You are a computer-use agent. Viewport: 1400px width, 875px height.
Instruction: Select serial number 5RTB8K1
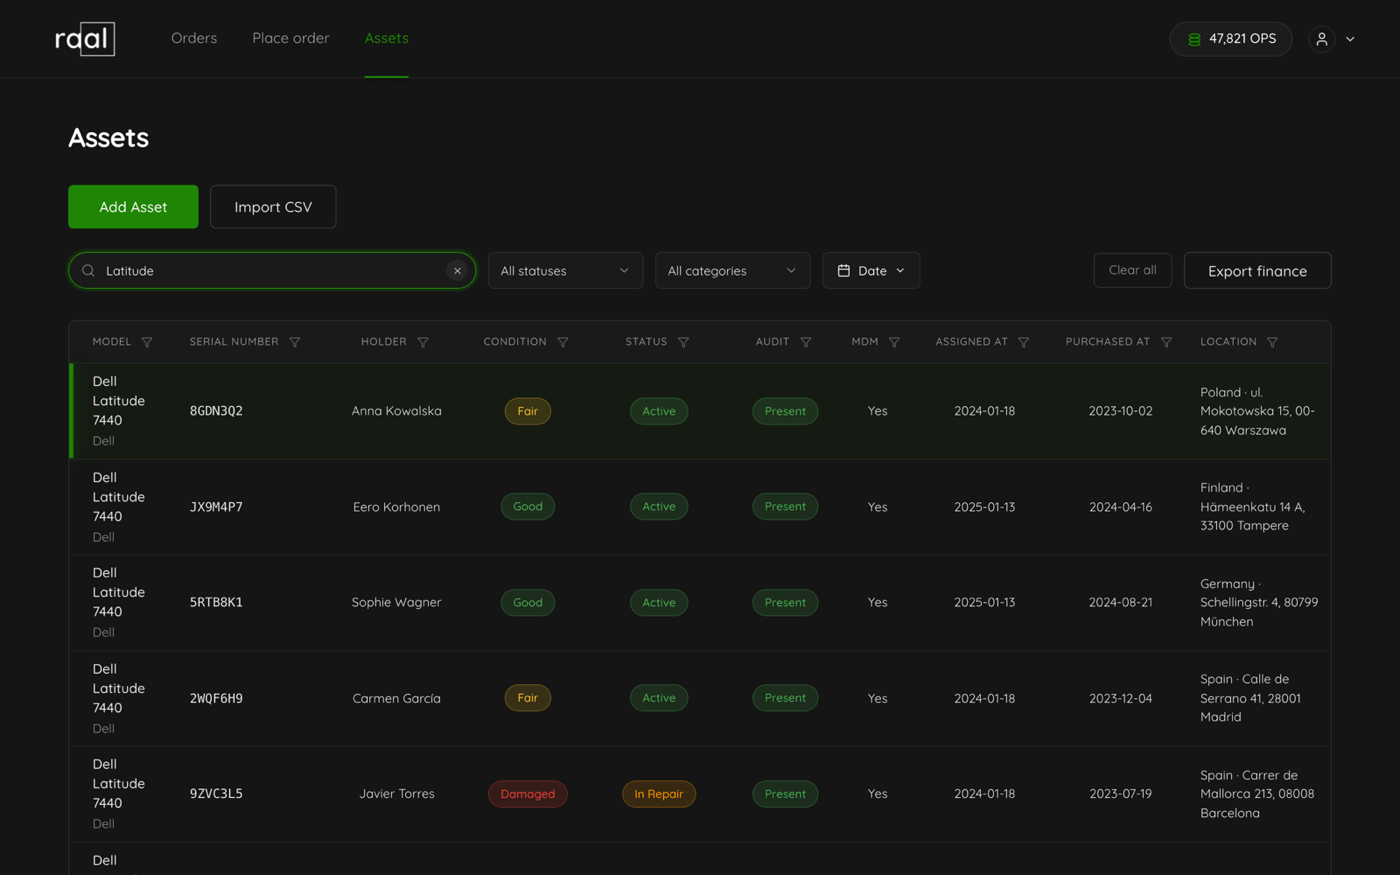pos(216,602)
